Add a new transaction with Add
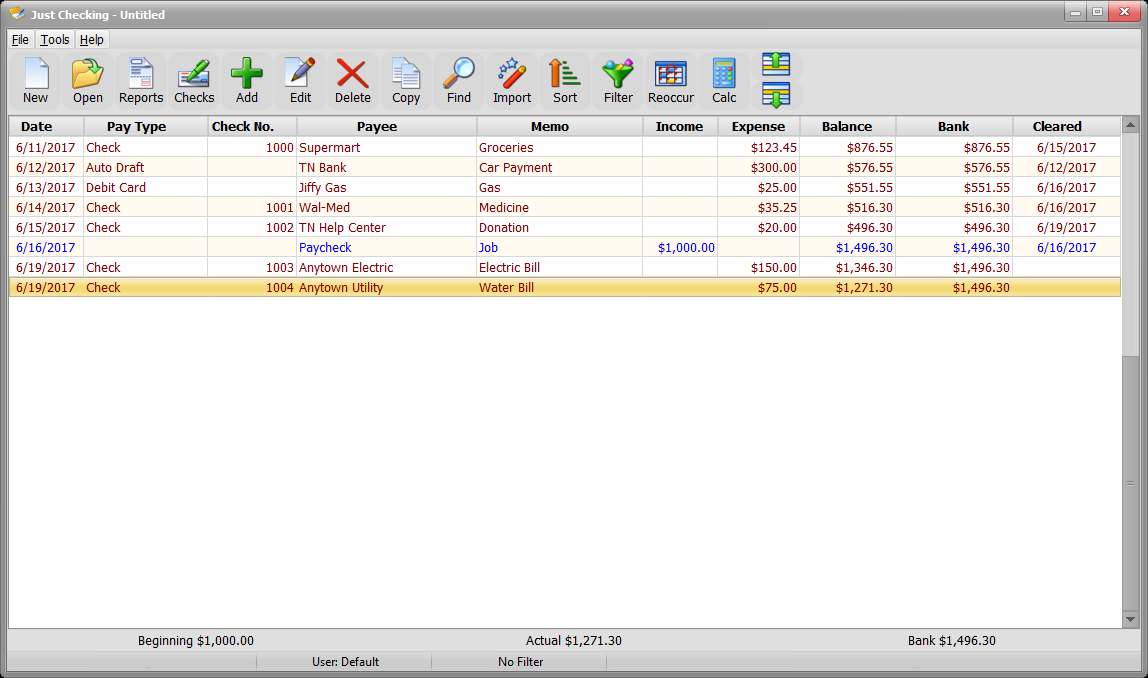1148x678 pixels. tap(247, 80)
